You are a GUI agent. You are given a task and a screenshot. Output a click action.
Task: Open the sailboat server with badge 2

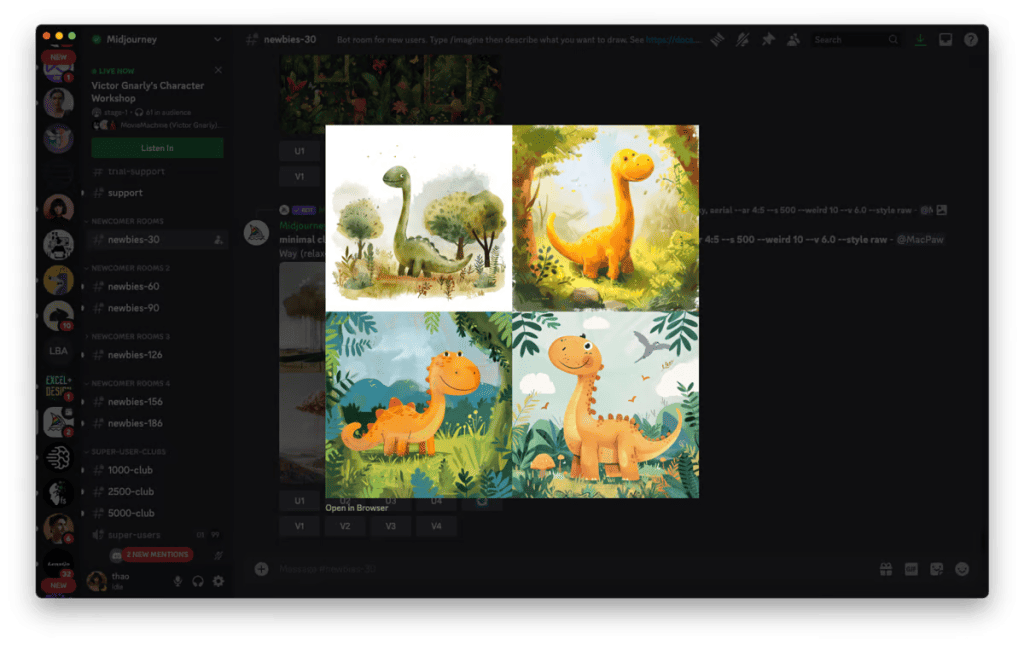click(58, 422)
